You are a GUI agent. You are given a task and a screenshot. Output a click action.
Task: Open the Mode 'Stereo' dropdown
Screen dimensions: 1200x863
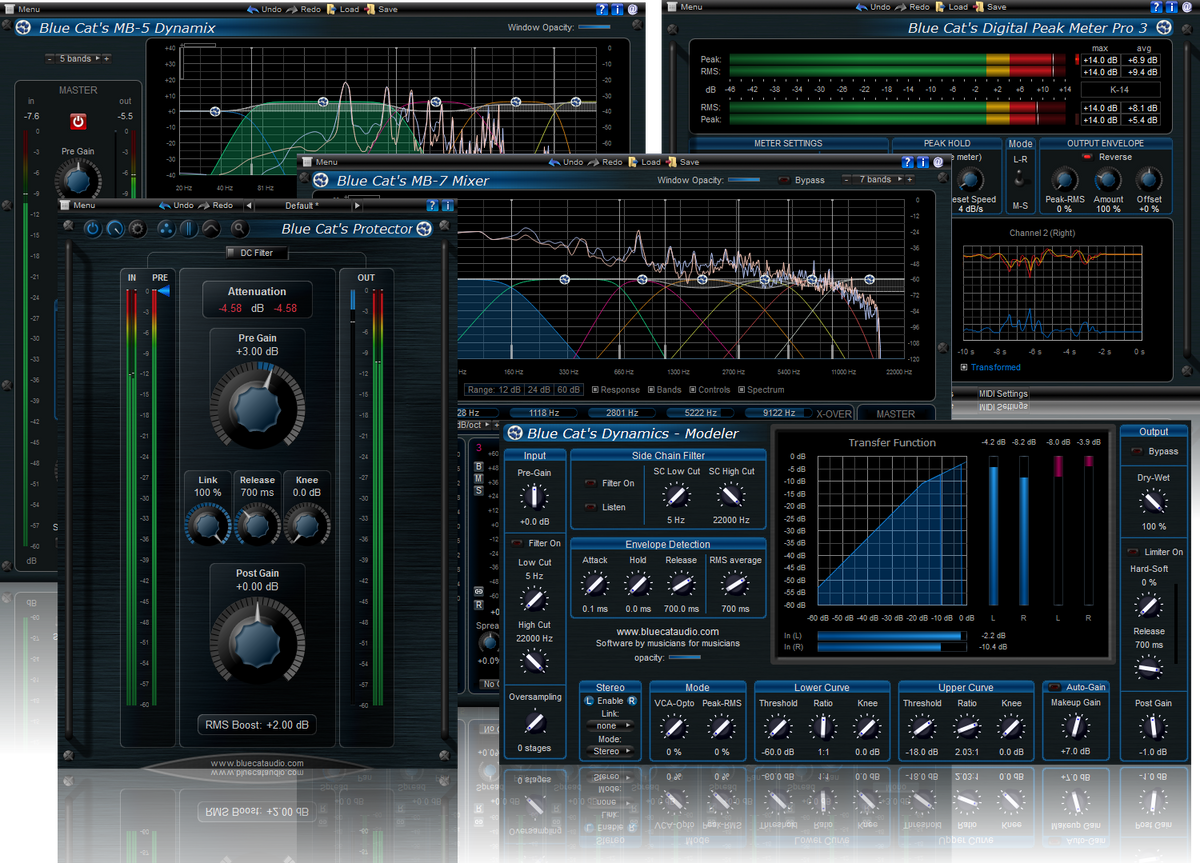(x=608, y=751)
